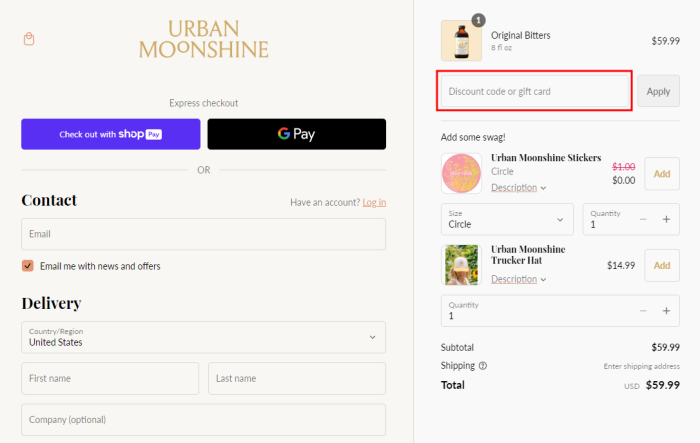
Task: Click the Original Bitters product name
Action: (x=521, y=35)
